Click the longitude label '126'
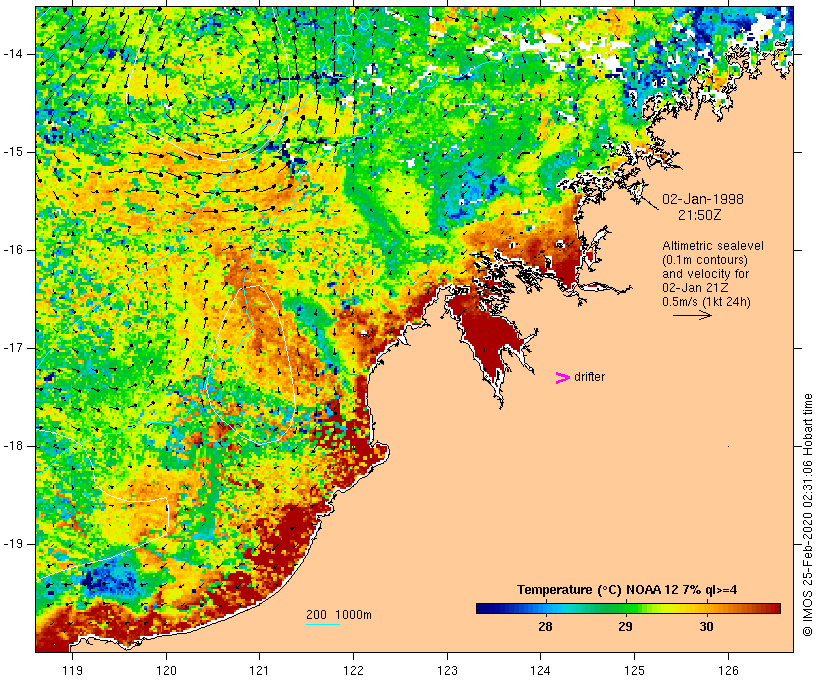This screenshot has width=820, height=680. point(728,670)
